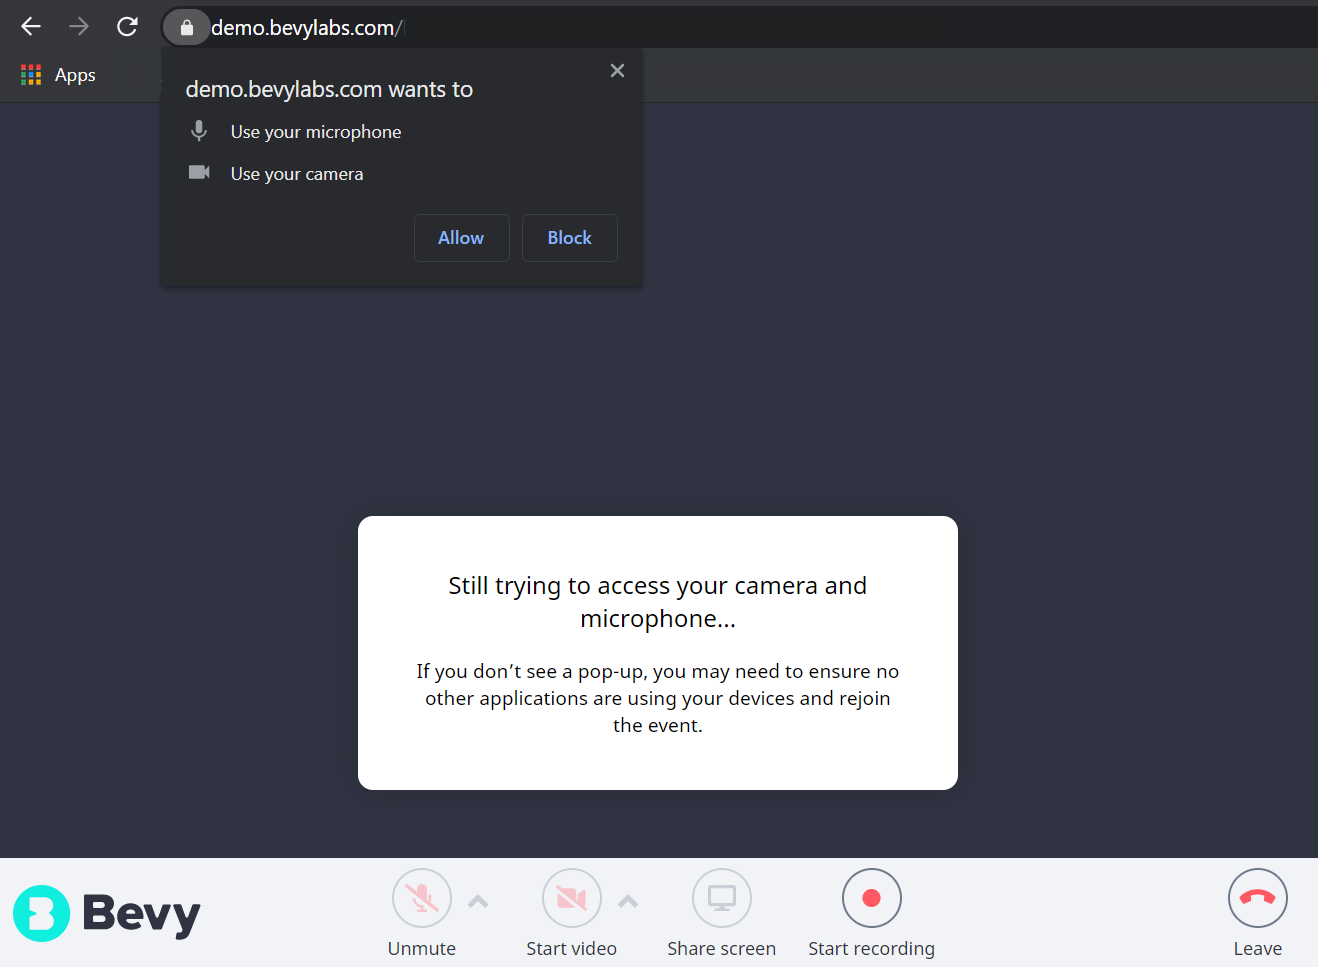Allow microphone and camera access
The image size is (1318, 967).
click(461, 238)
